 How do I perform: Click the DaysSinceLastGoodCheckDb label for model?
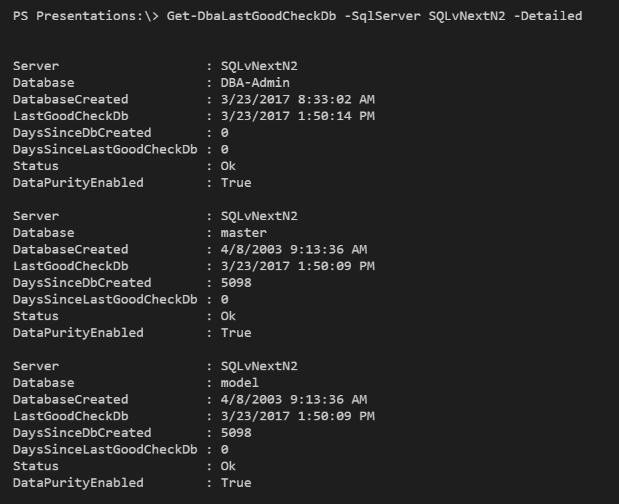pos(105,450)
